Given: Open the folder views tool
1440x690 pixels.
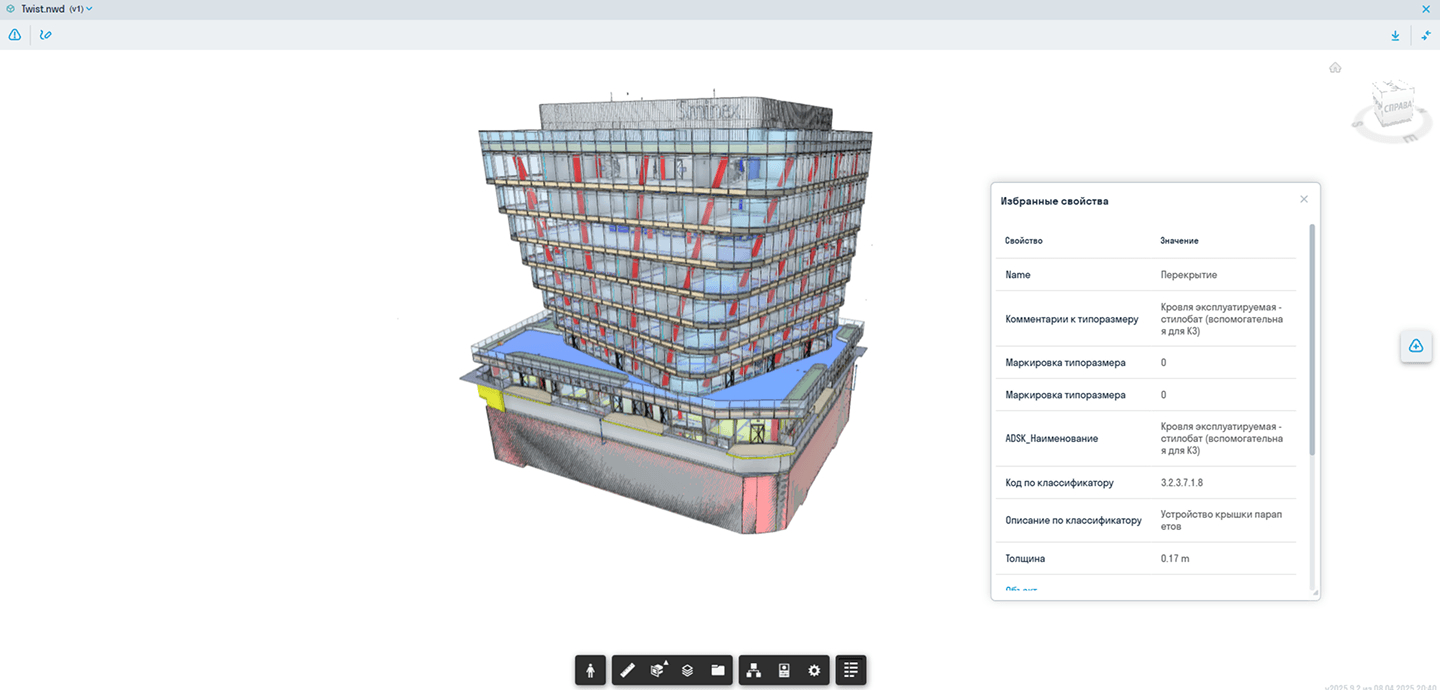Looking at the screenshot, I should (x=718, y=670).
